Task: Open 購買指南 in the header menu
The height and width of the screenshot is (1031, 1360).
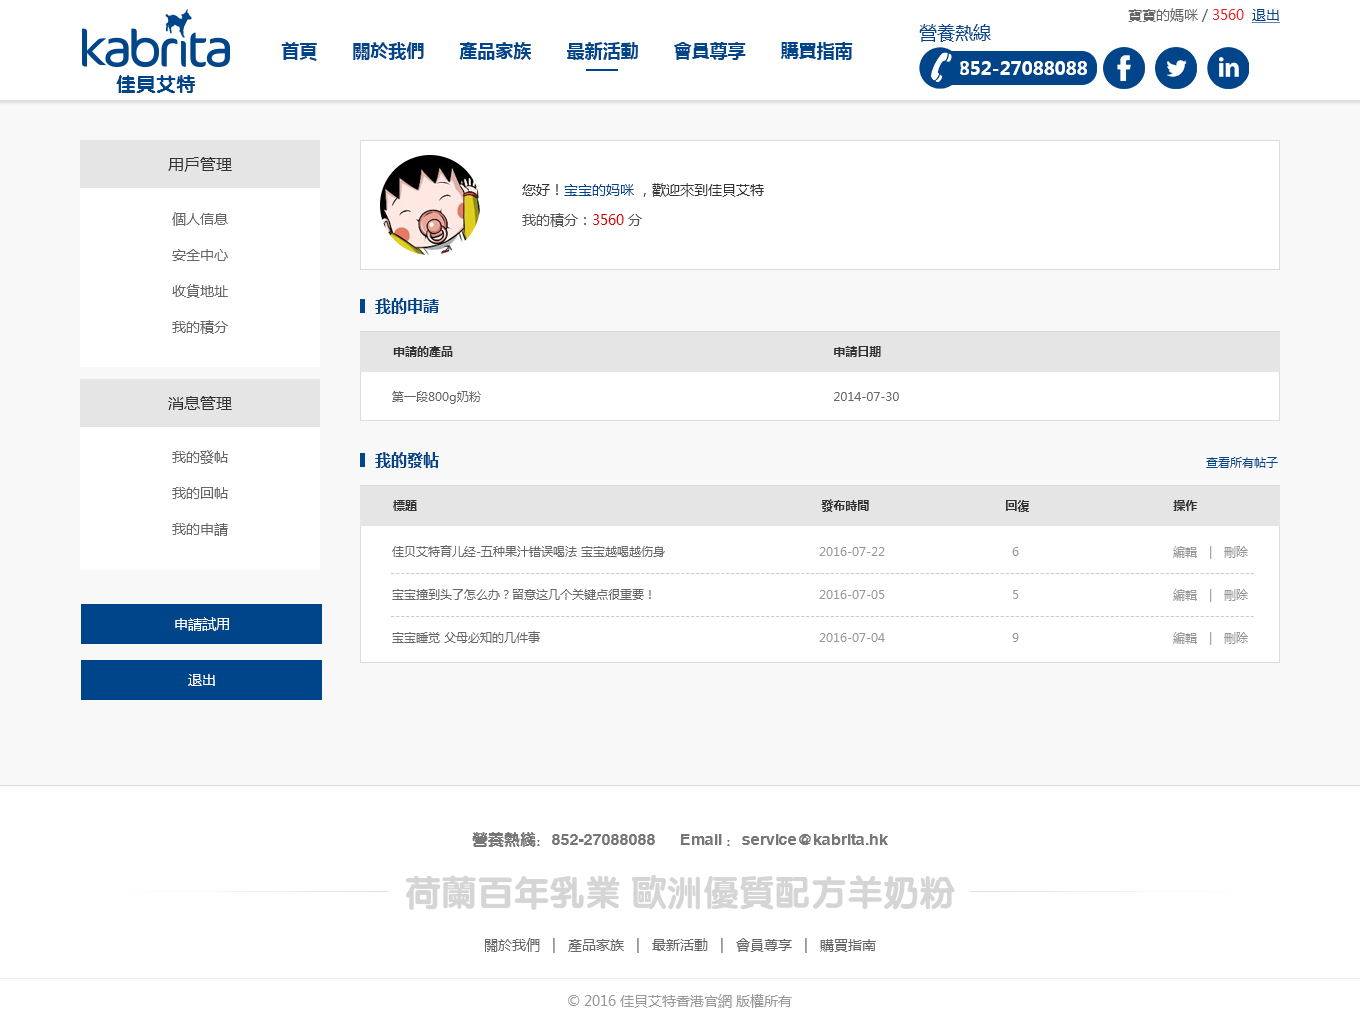Action: [x=816, y=51]
